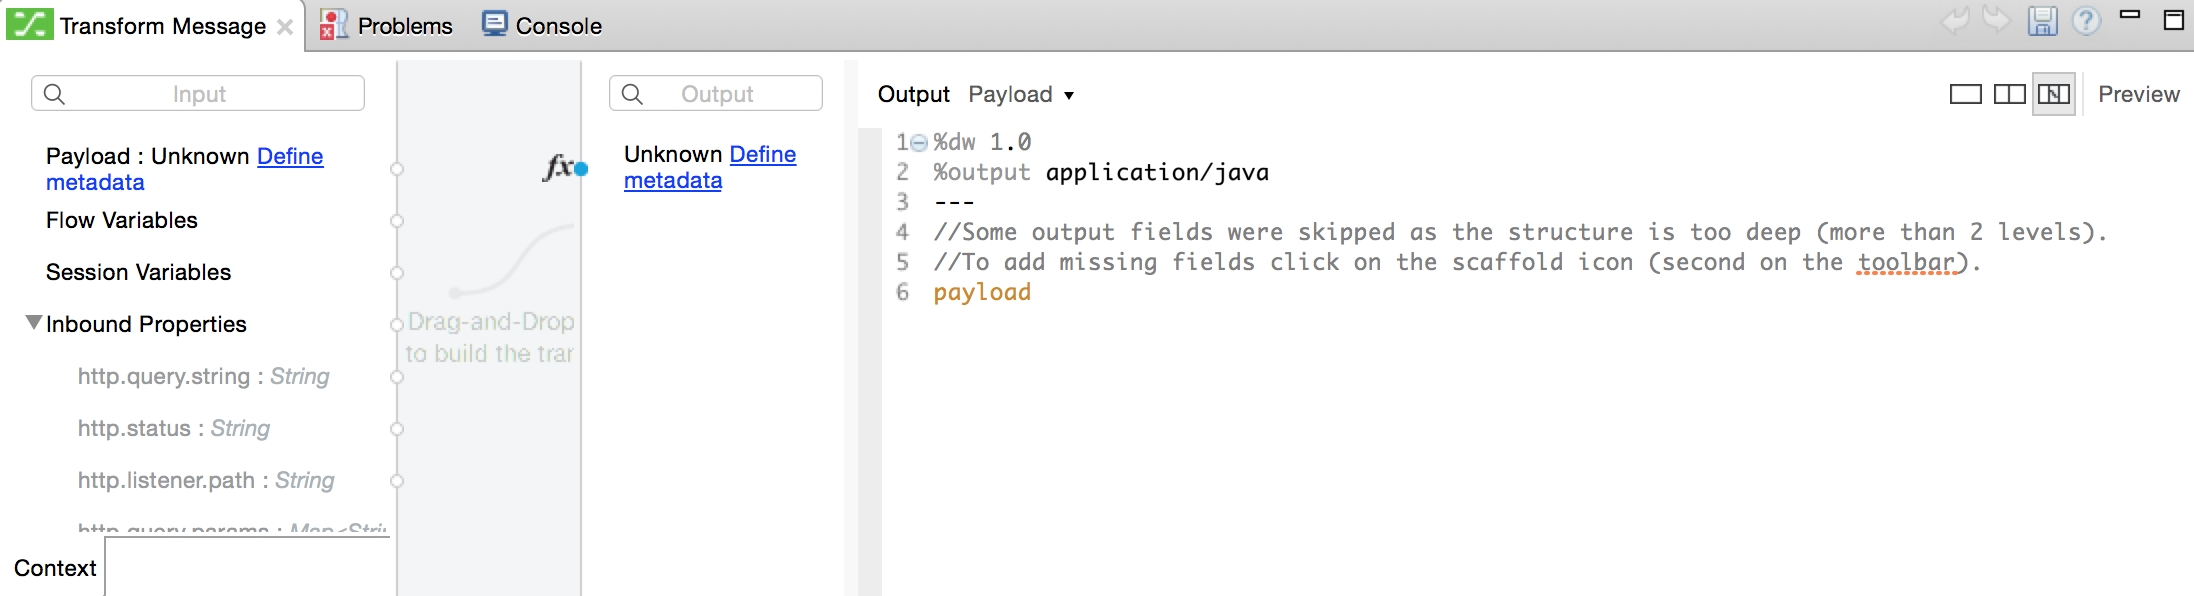The image size is (2194, 596).
Task: Click the payload expression on line 6
Action: (982, 292)
